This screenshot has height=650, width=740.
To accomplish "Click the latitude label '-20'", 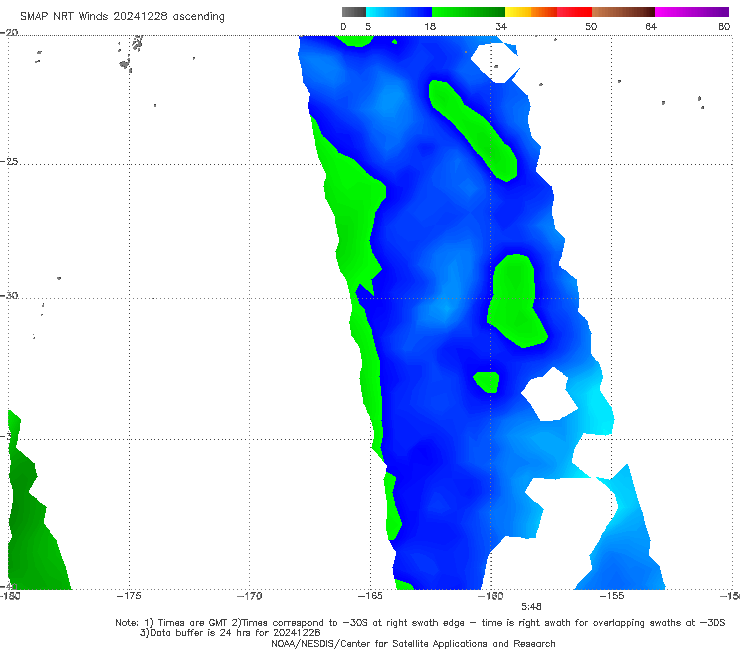I will coord(9,33).
